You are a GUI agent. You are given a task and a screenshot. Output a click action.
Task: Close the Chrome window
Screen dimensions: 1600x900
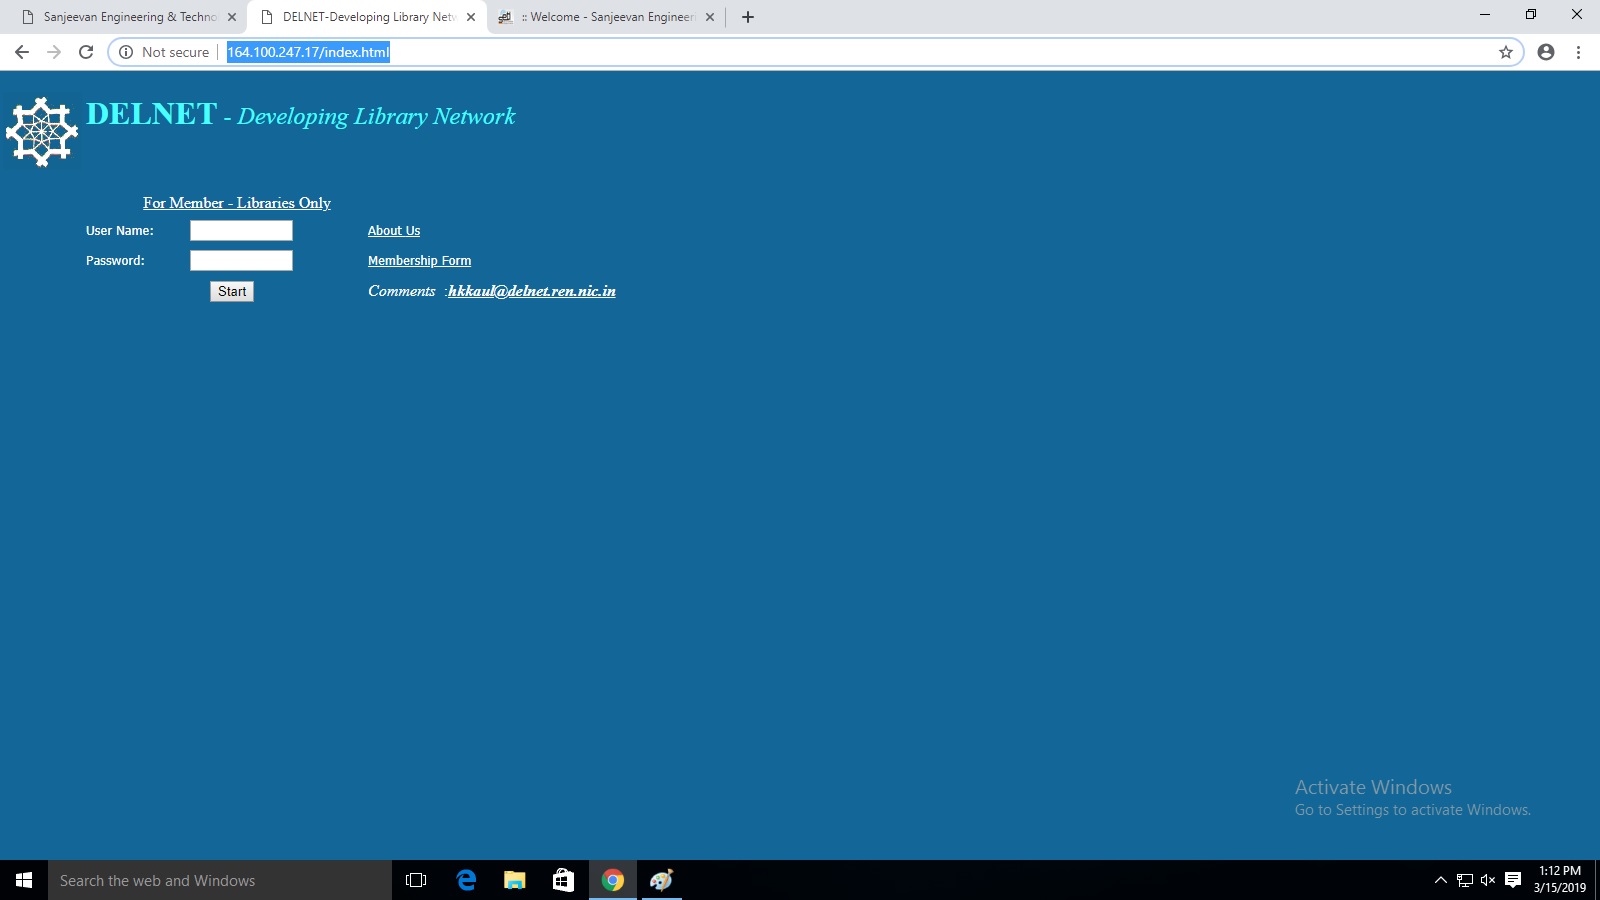[x=1577, y=15]
